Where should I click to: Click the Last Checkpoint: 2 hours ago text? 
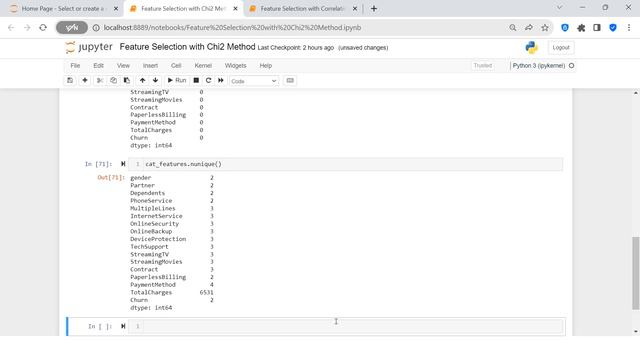pyautogui.click(x=296, y=48)
